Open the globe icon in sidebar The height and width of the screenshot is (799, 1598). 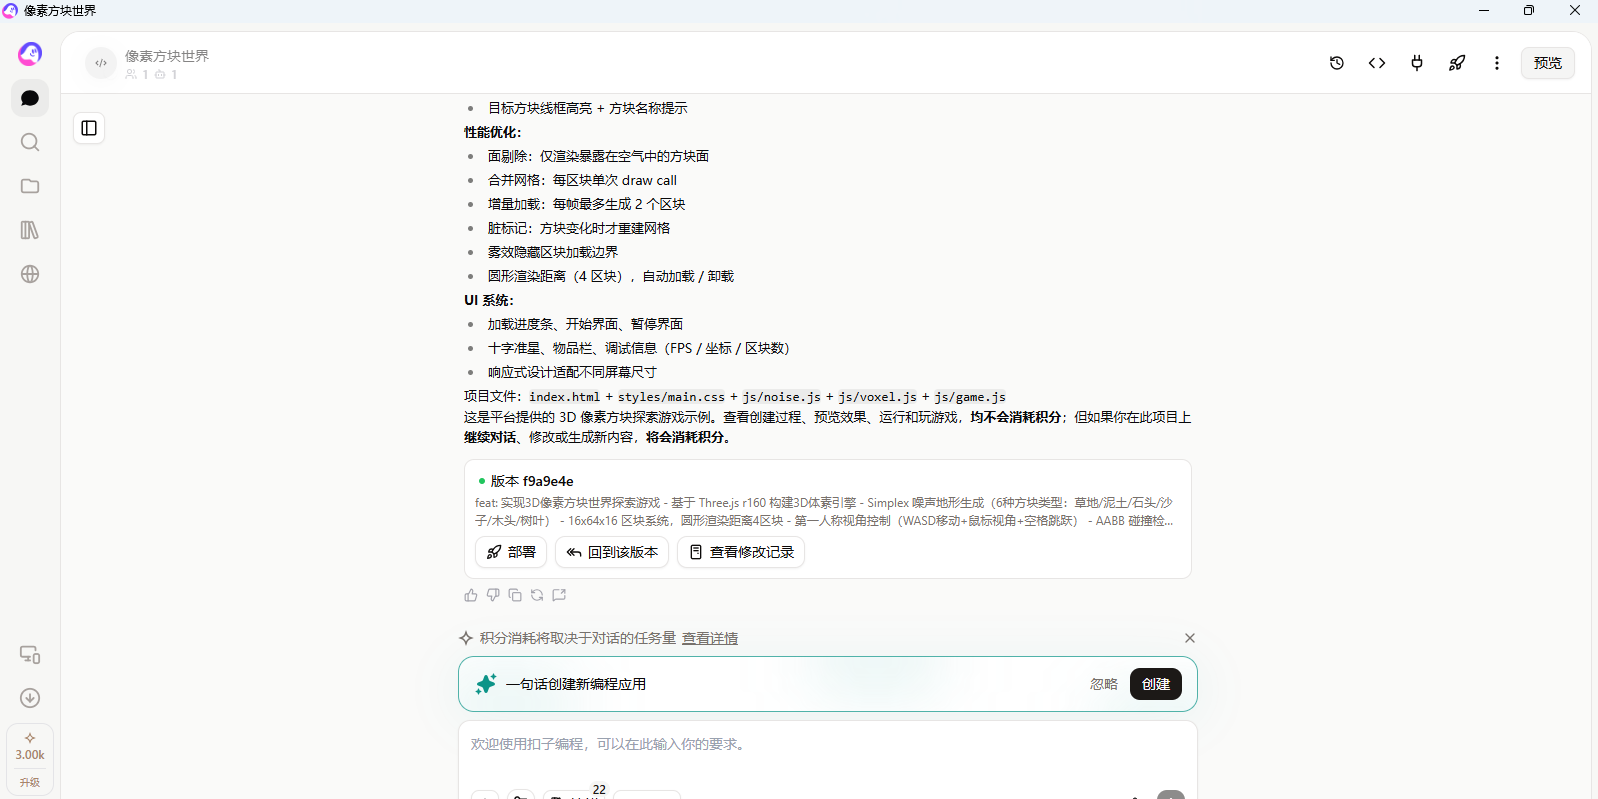tap(30, 274)
